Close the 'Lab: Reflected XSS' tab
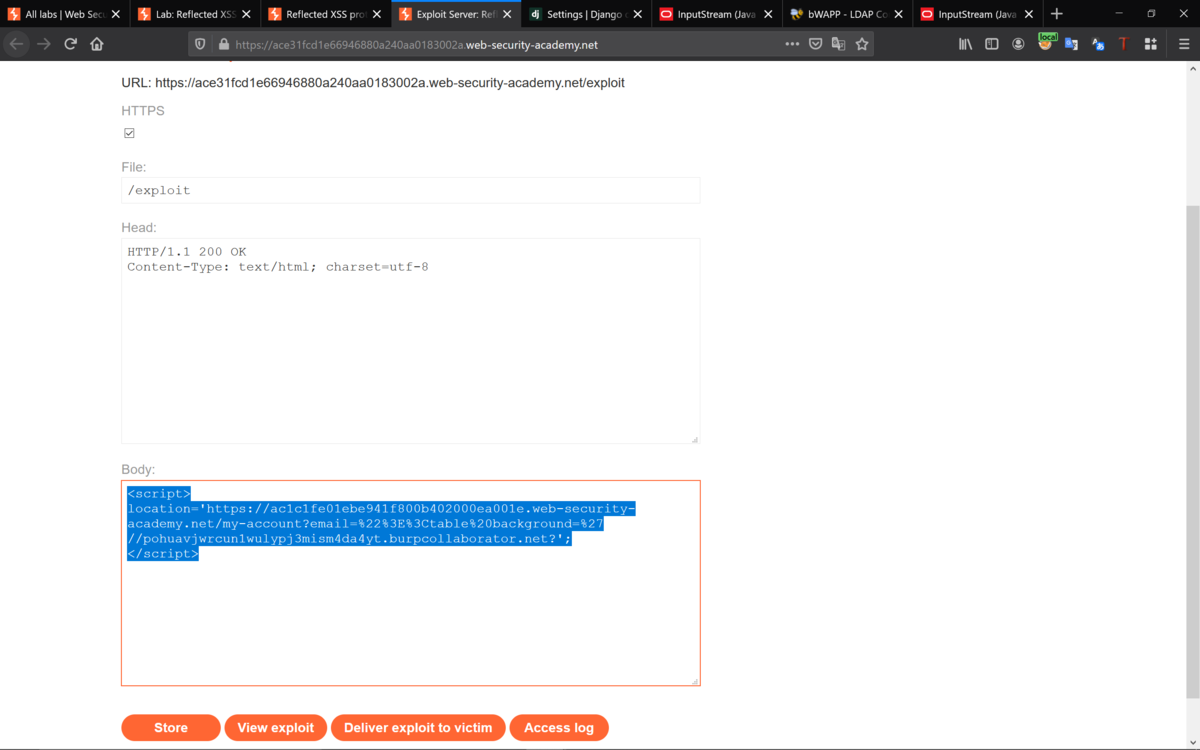 point(246,14)
